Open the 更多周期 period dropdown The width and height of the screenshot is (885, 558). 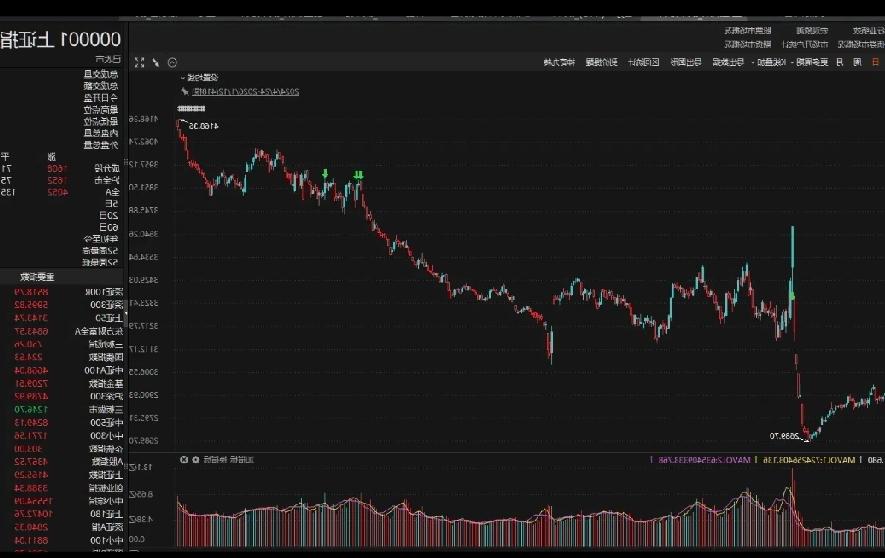[x=809, y=62]
